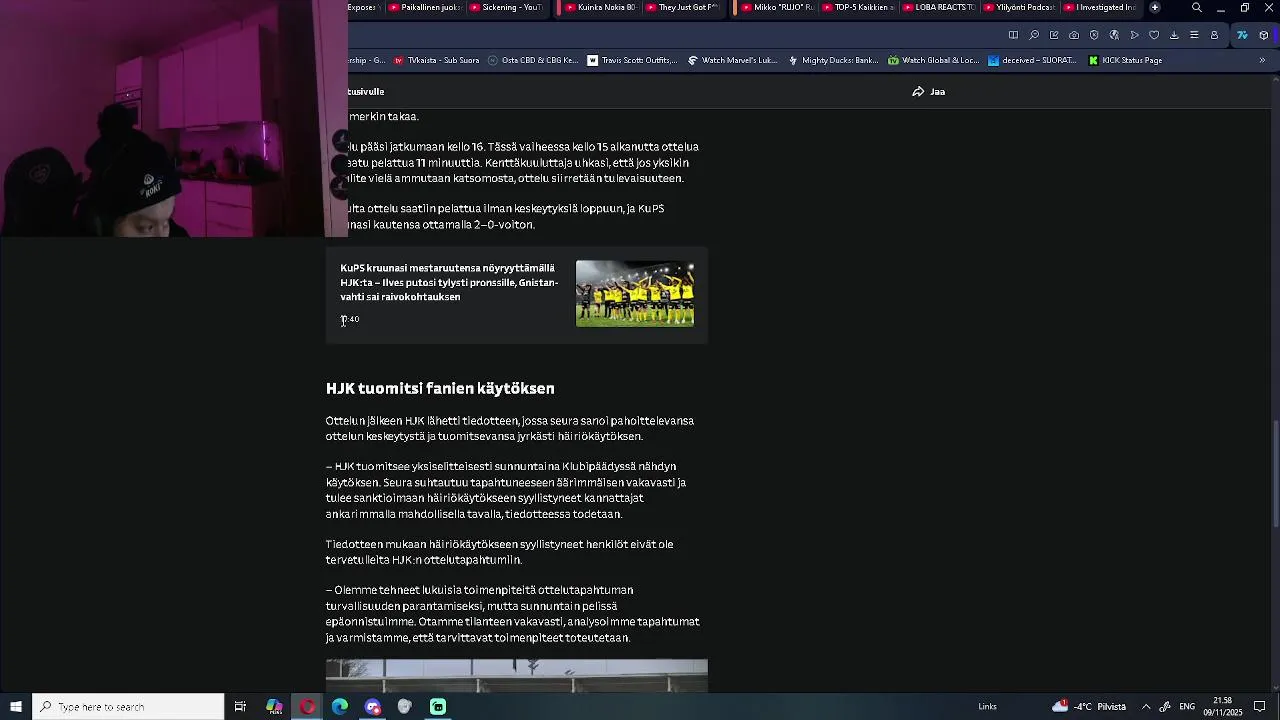Open the extensions cube icon
1280x720 pixels.
[1264, 35]
